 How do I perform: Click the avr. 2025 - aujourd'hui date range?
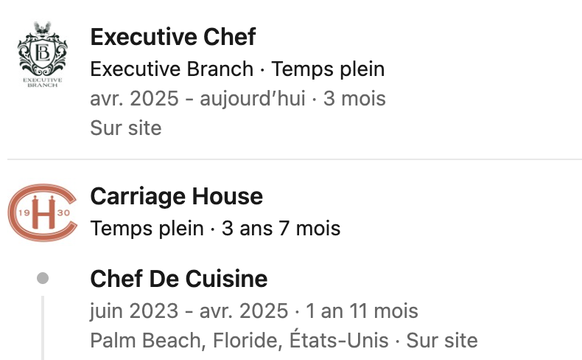197,98
